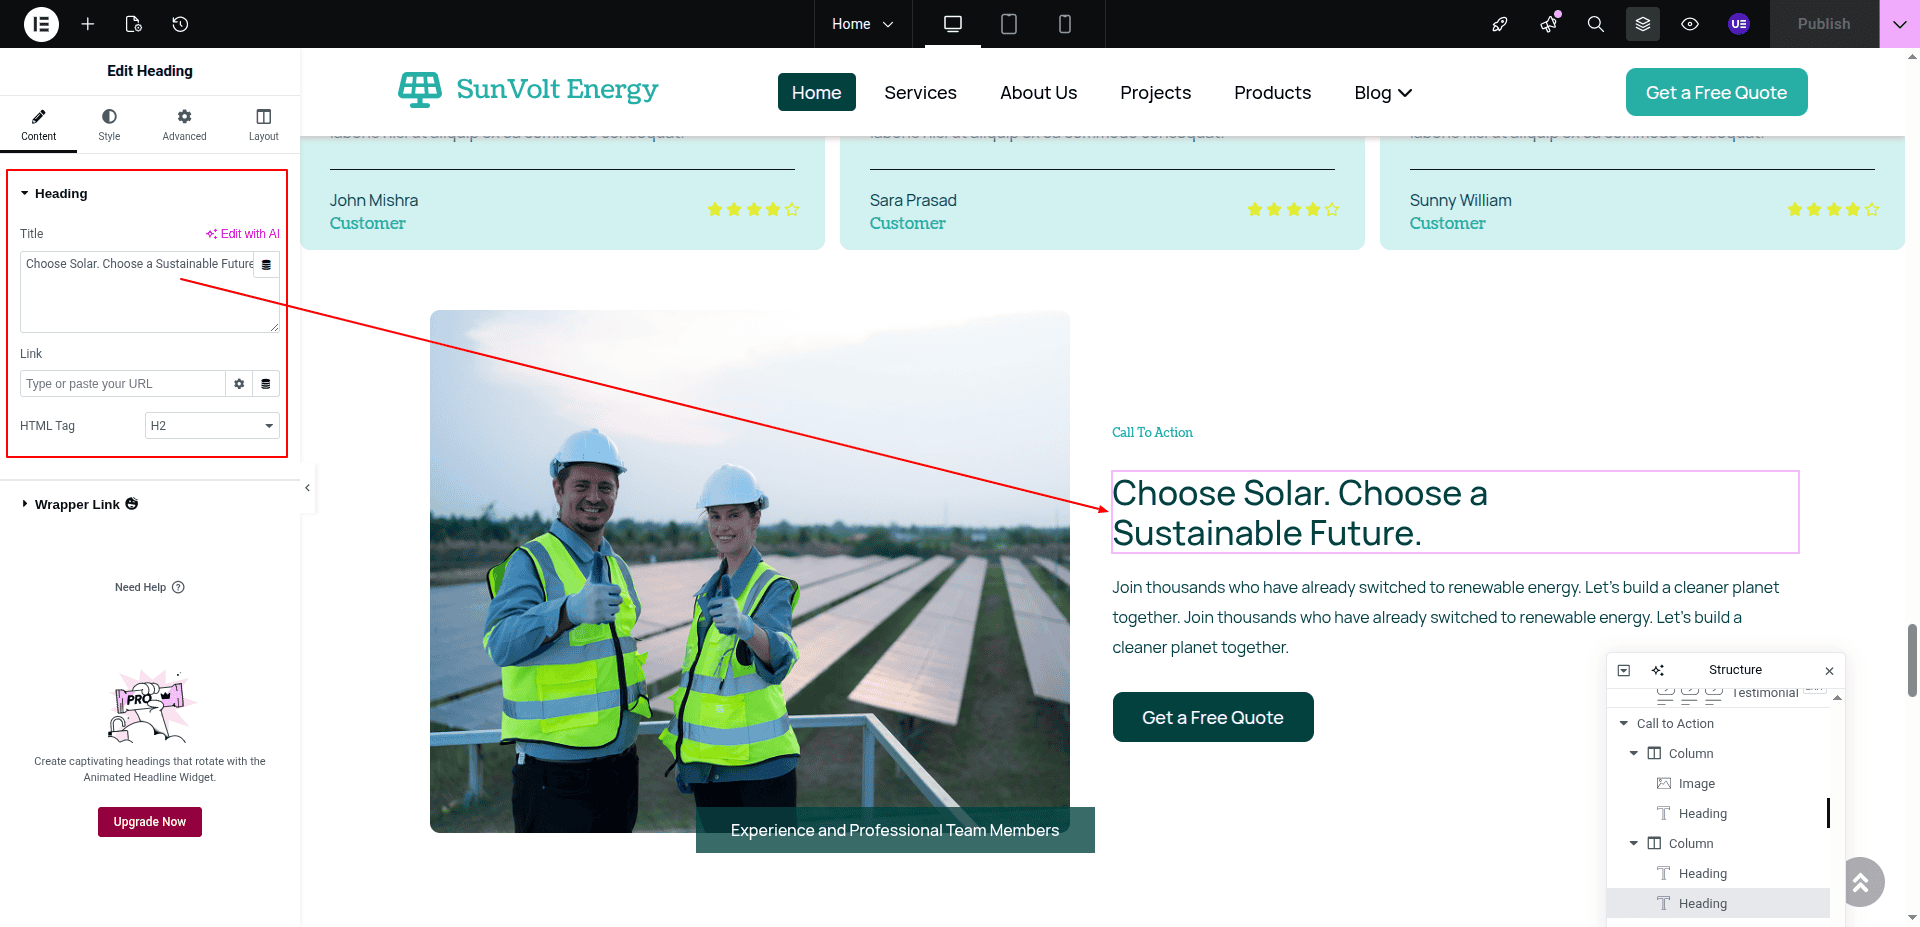Switch to tablet device view
This screenshot has height=927, width=1920.
tap(1008, 24)
